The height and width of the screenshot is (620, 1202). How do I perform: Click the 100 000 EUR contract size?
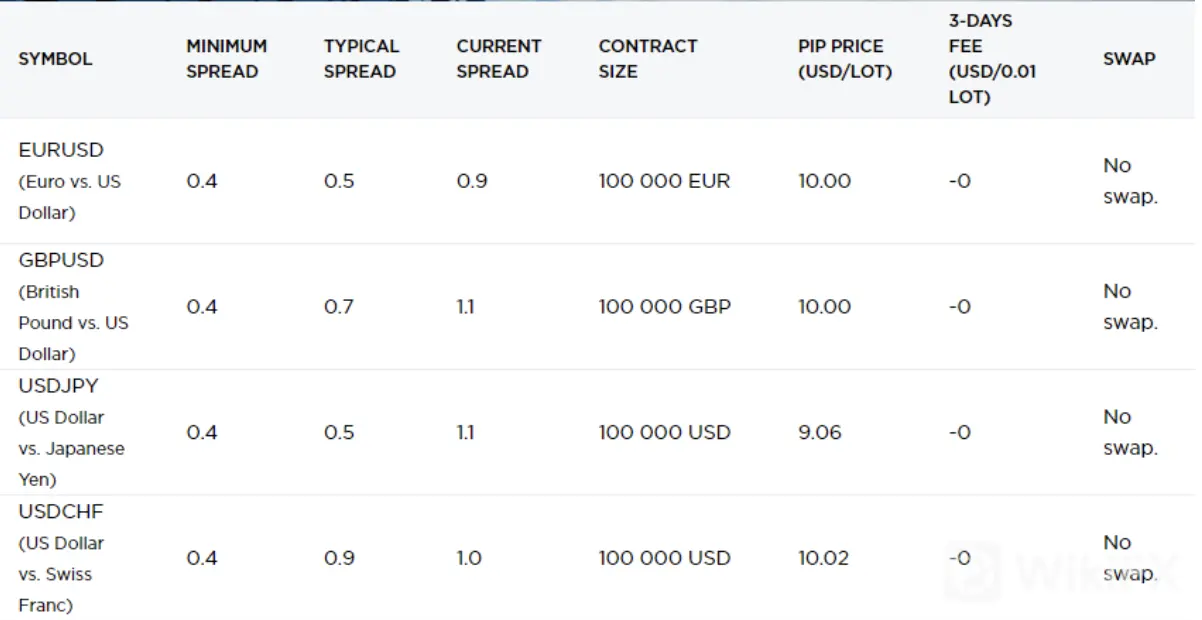click(664, 181)
